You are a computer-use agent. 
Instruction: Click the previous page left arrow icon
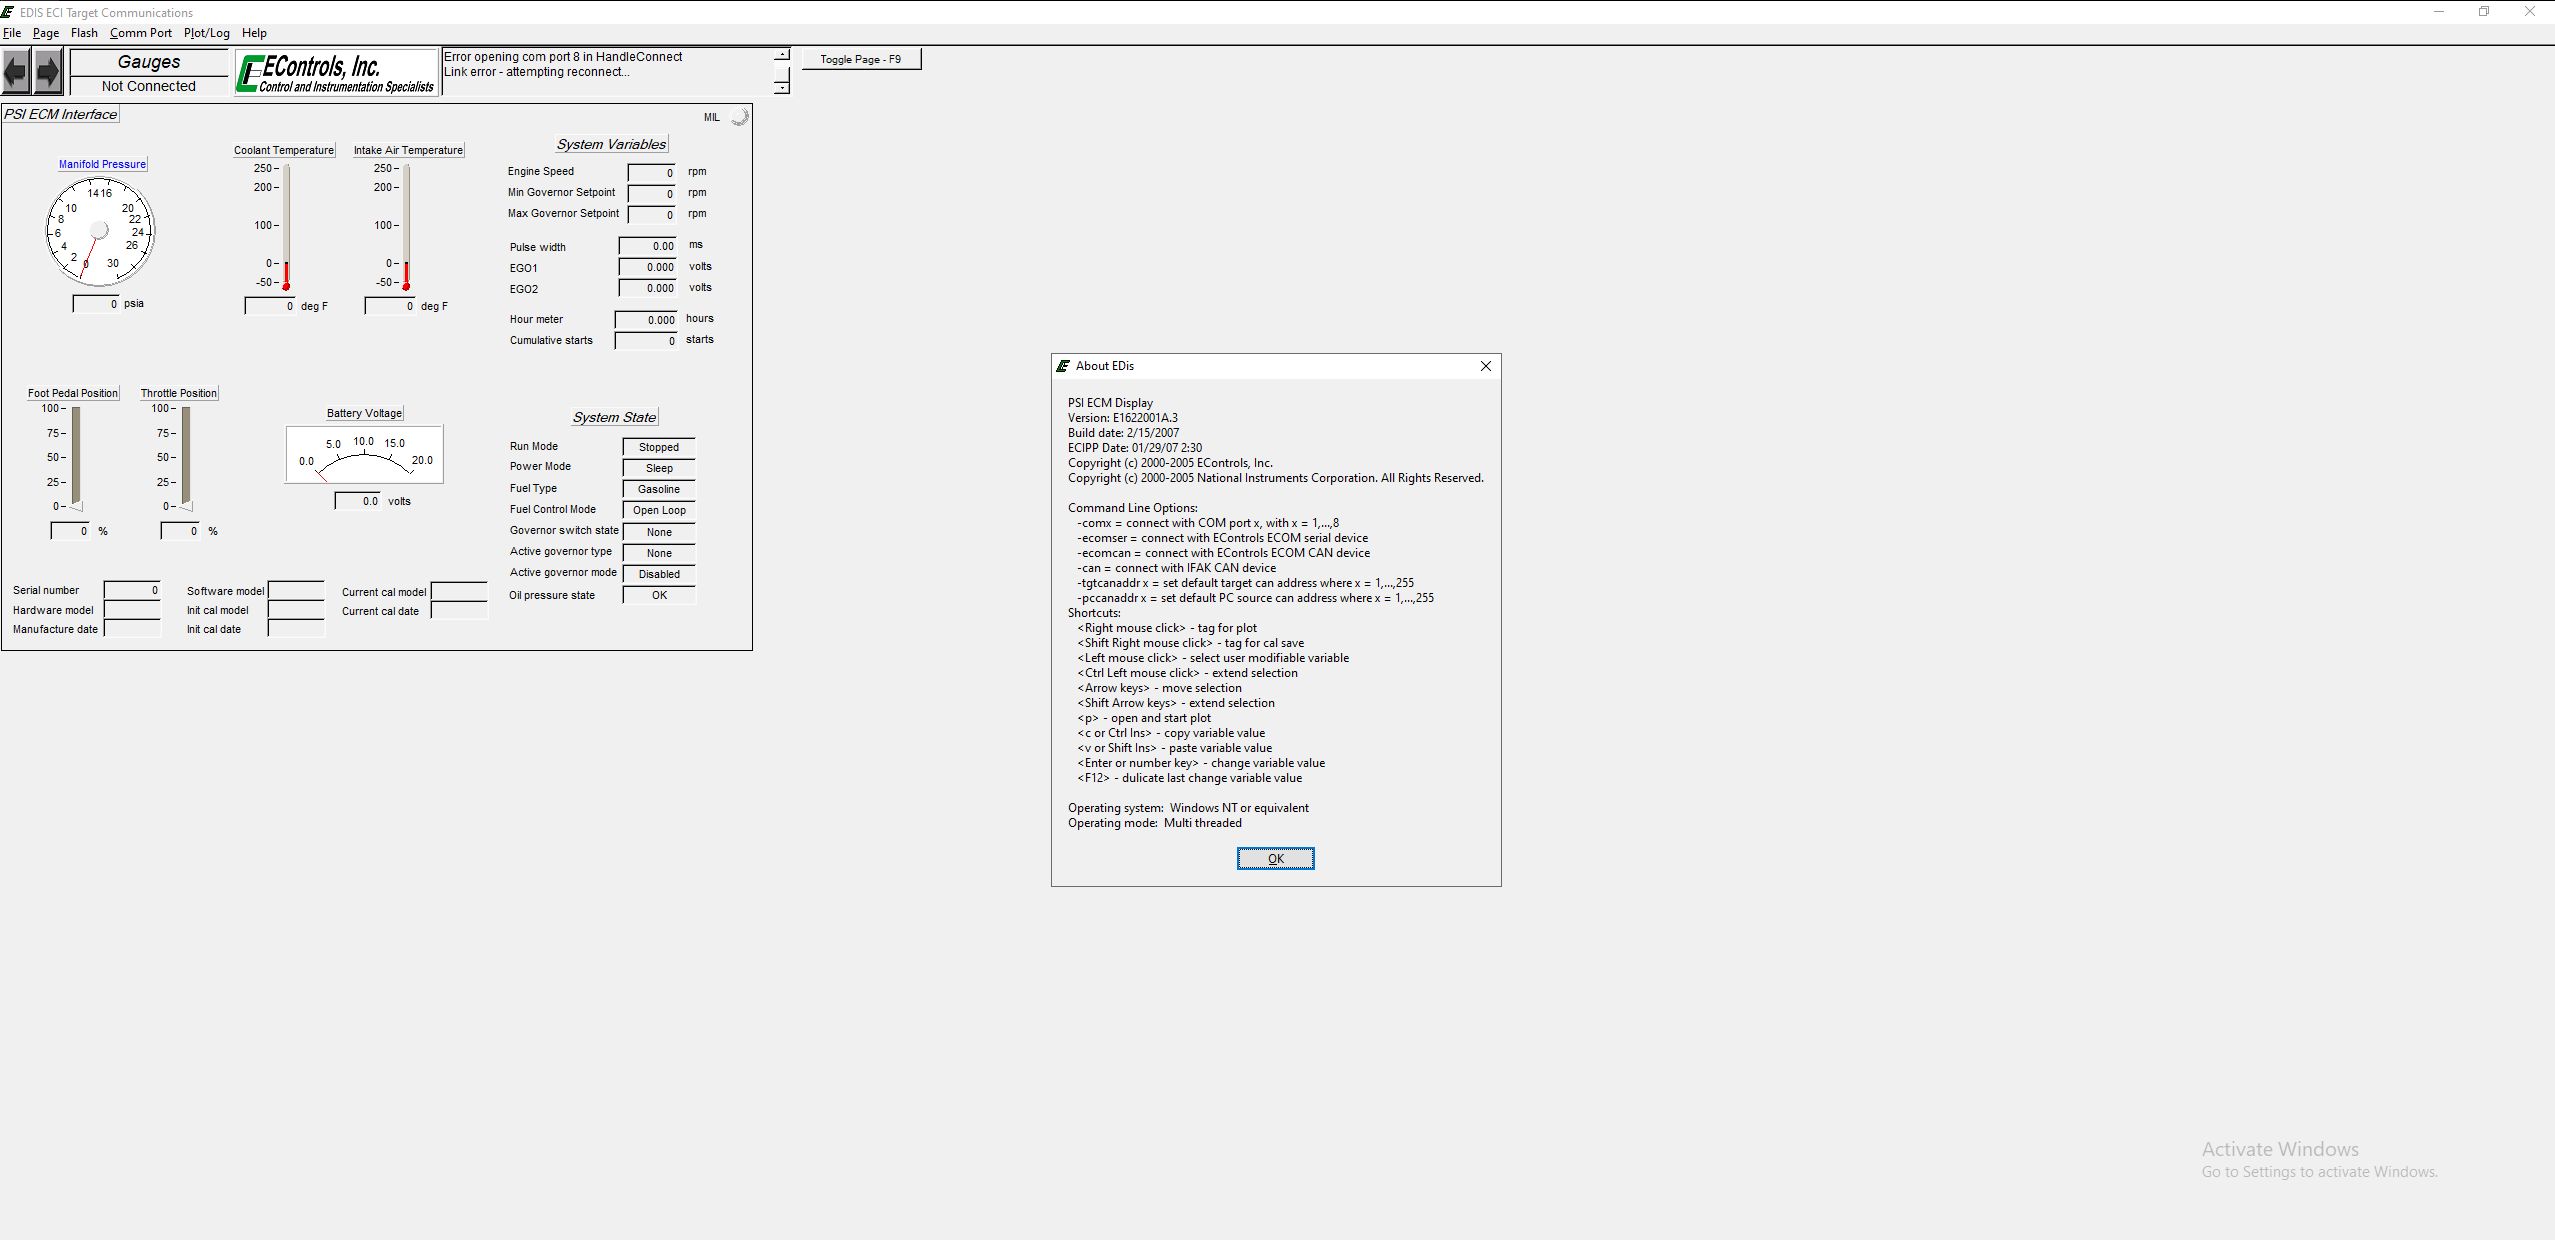coord(16,72)
